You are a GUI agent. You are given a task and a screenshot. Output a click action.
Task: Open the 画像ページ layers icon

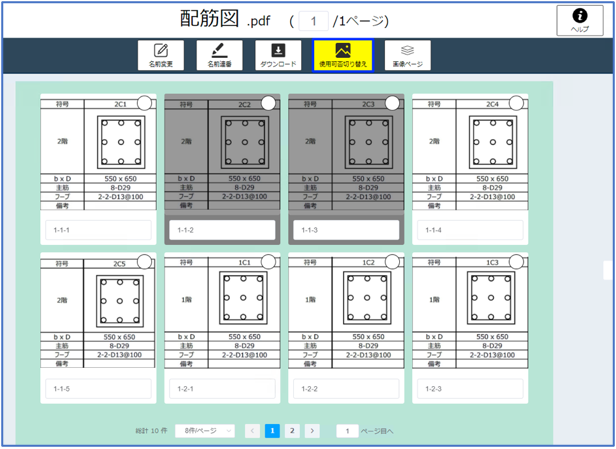tap(407, 56)
